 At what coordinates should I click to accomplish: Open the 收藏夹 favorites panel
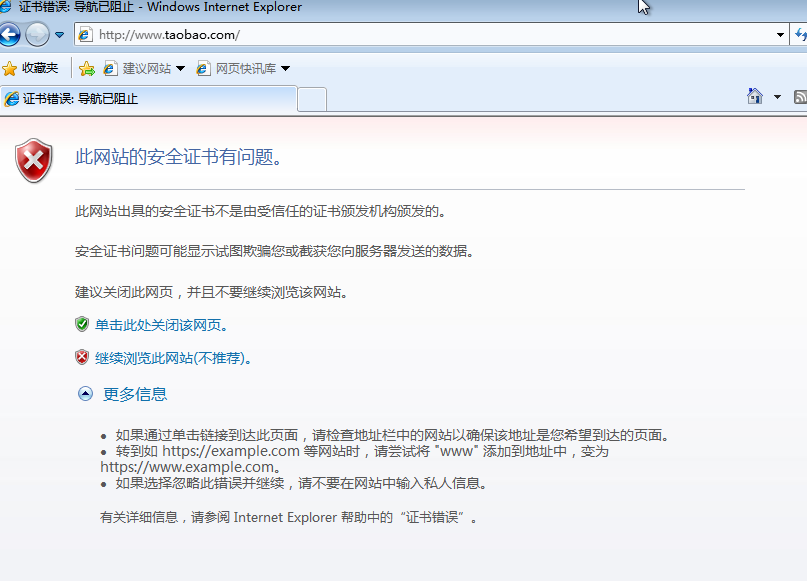[x=30, y=68]
